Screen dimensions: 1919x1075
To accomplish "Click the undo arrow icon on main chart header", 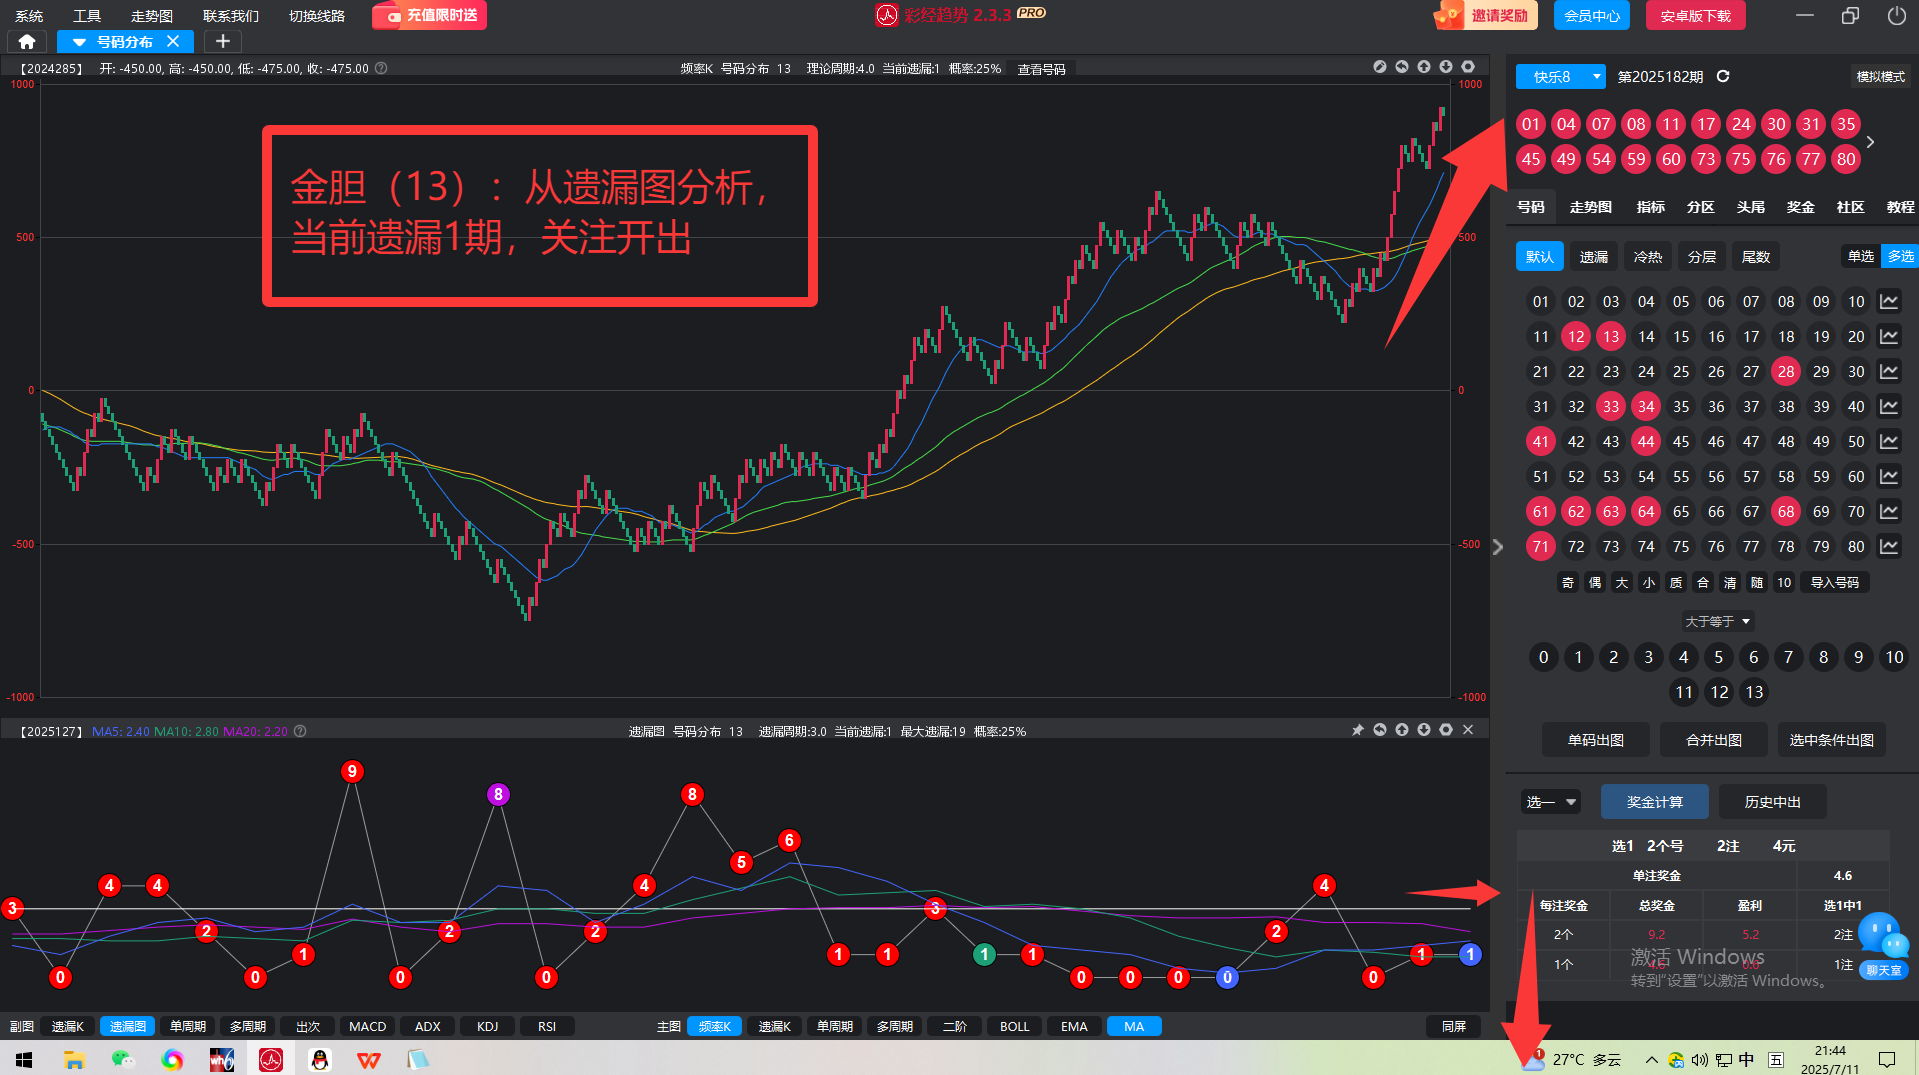I will point(1402,67).
